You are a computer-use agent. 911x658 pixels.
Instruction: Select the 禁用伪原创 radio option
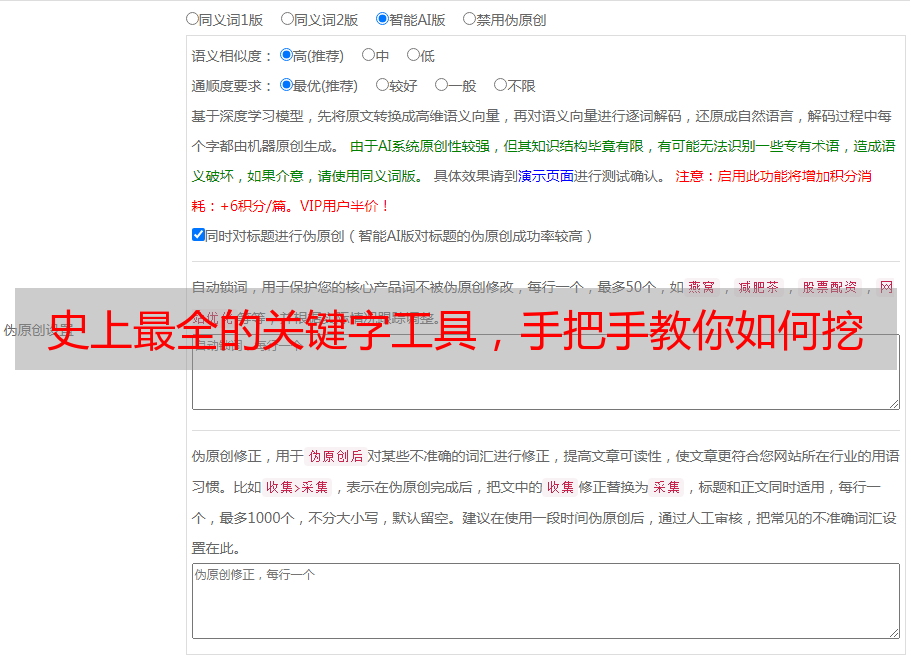(x=469, y=19)
